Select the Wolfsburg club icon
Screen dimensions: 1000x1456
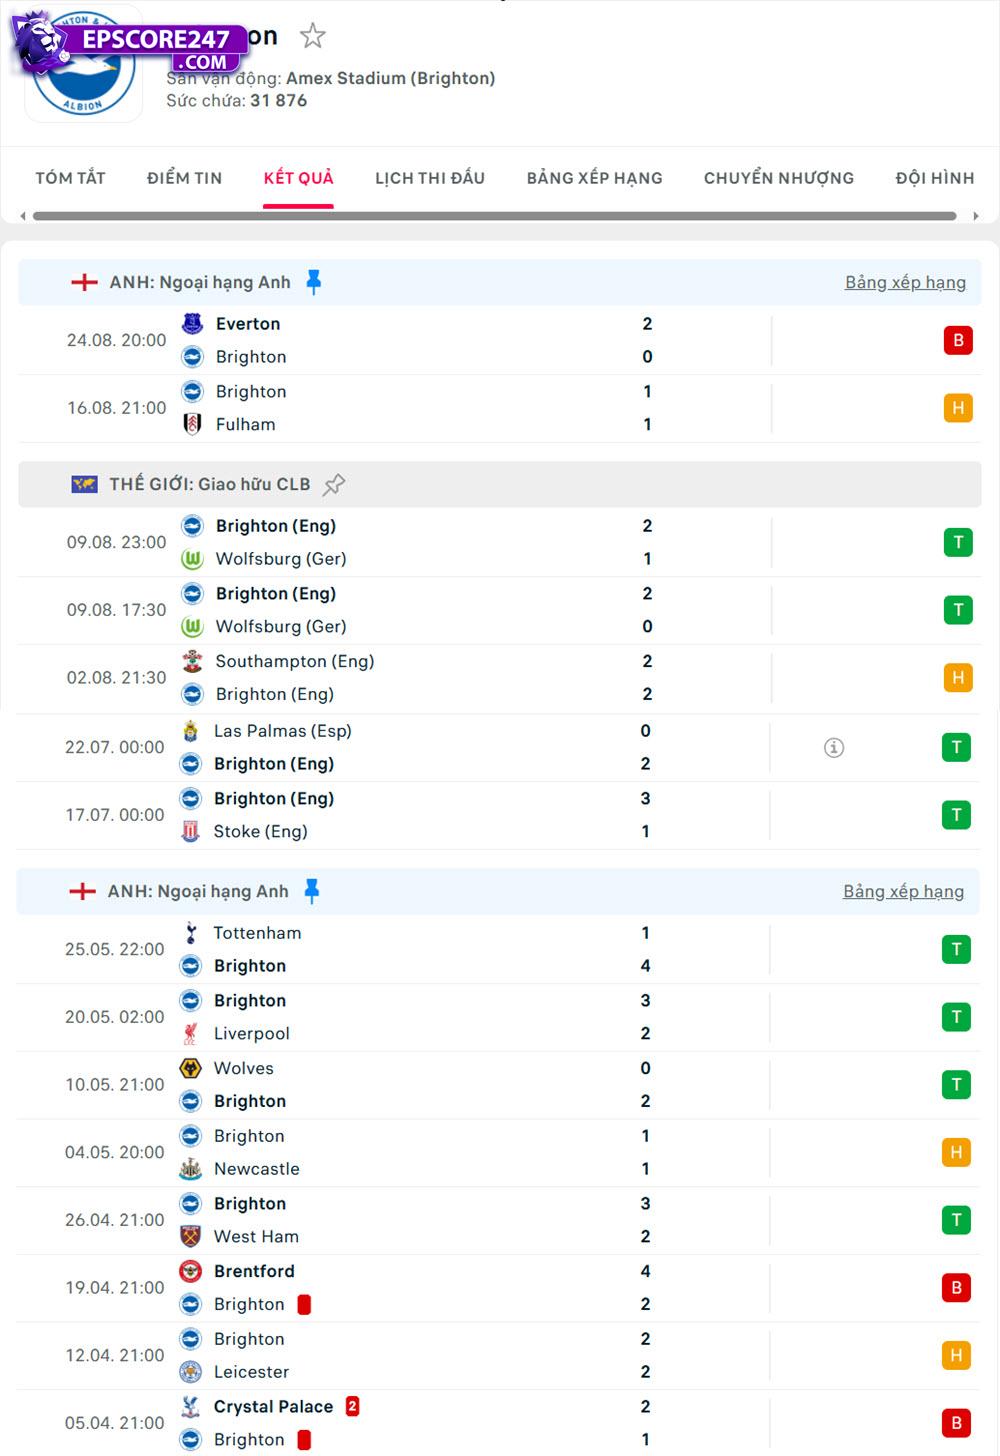[193, 559]
